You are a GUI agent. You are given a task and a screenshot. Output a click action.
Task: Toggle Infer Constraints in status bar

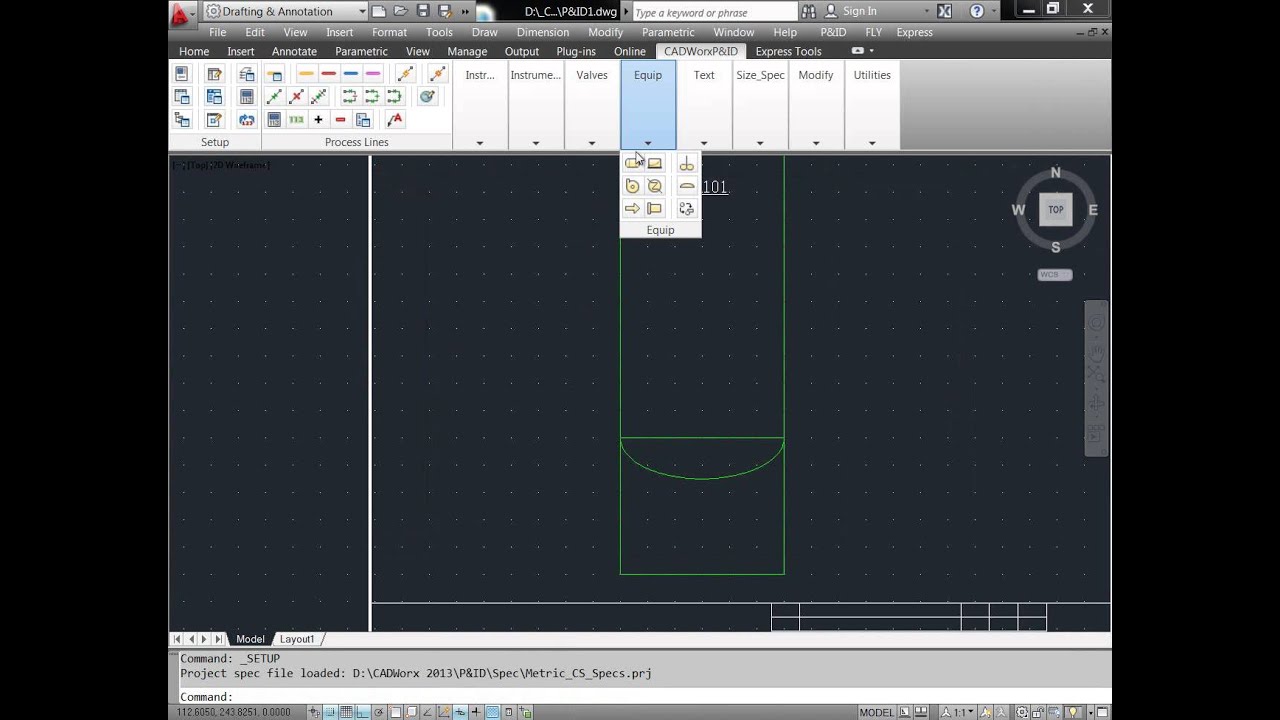pos(314,712)
